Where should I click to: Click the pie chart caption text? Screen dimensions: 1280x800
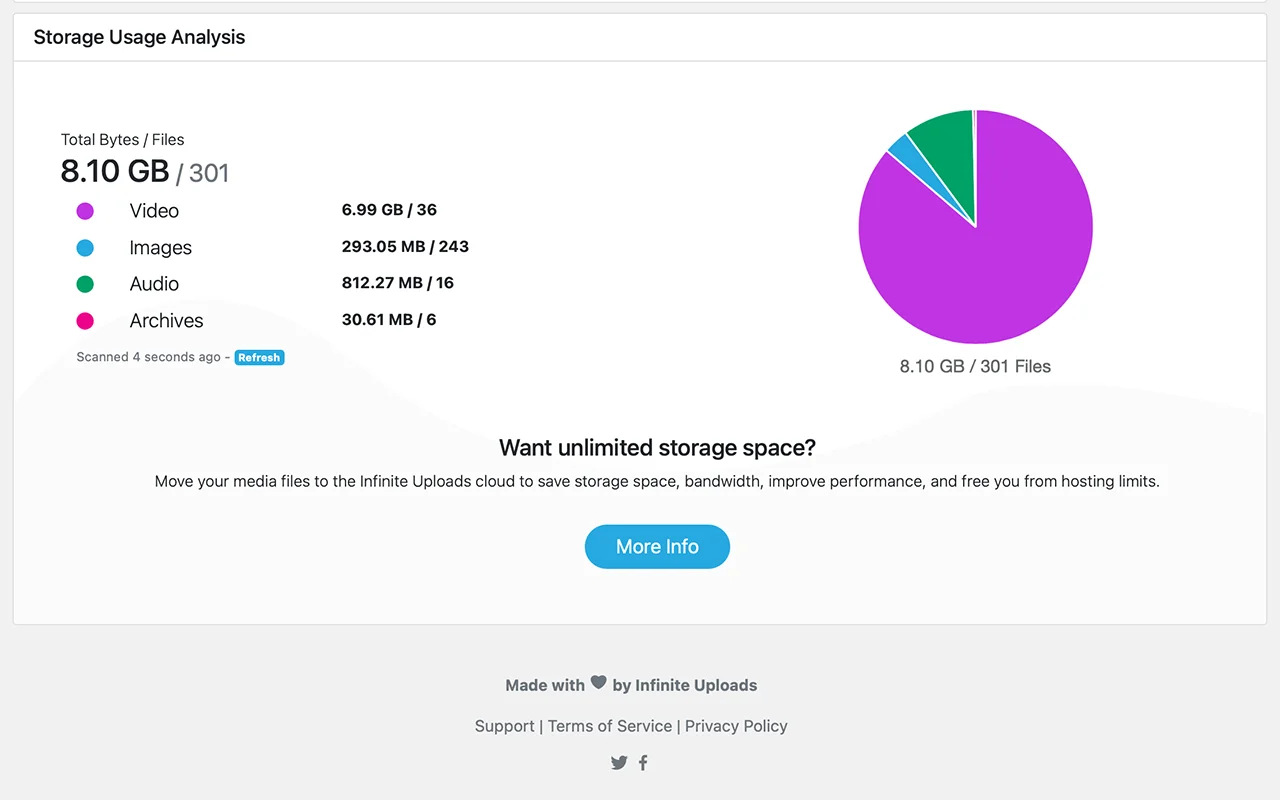[x=975, y=366]
